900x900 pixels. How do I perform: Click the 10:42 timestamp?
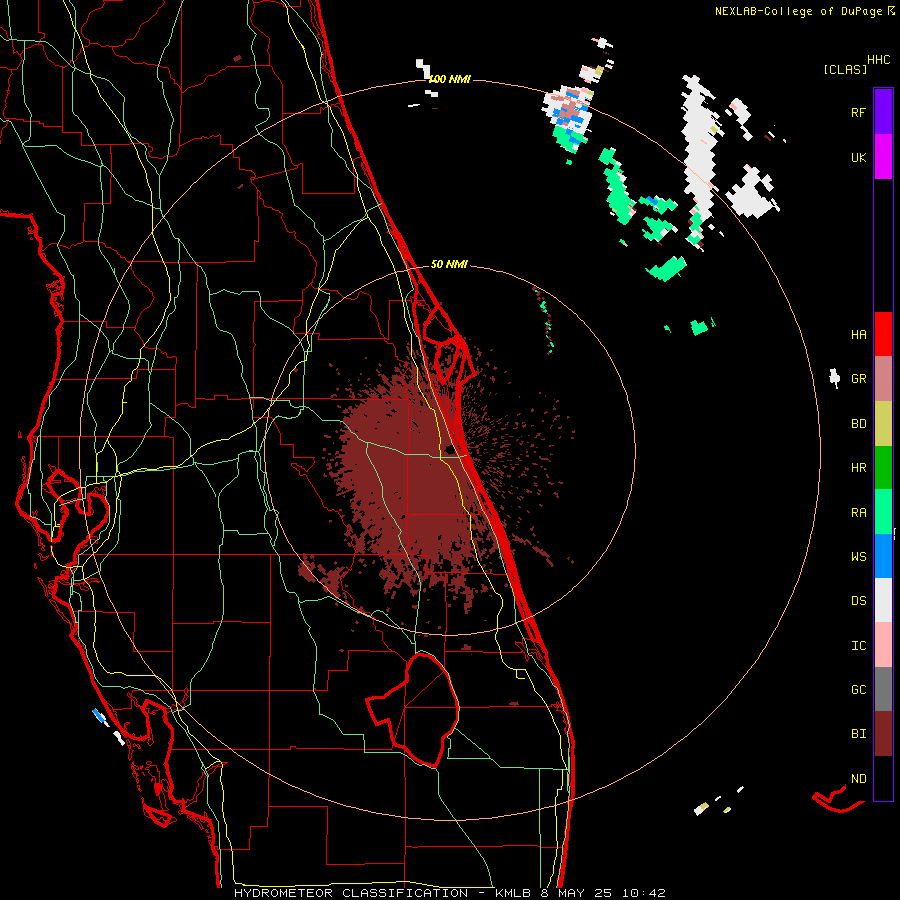645,893
